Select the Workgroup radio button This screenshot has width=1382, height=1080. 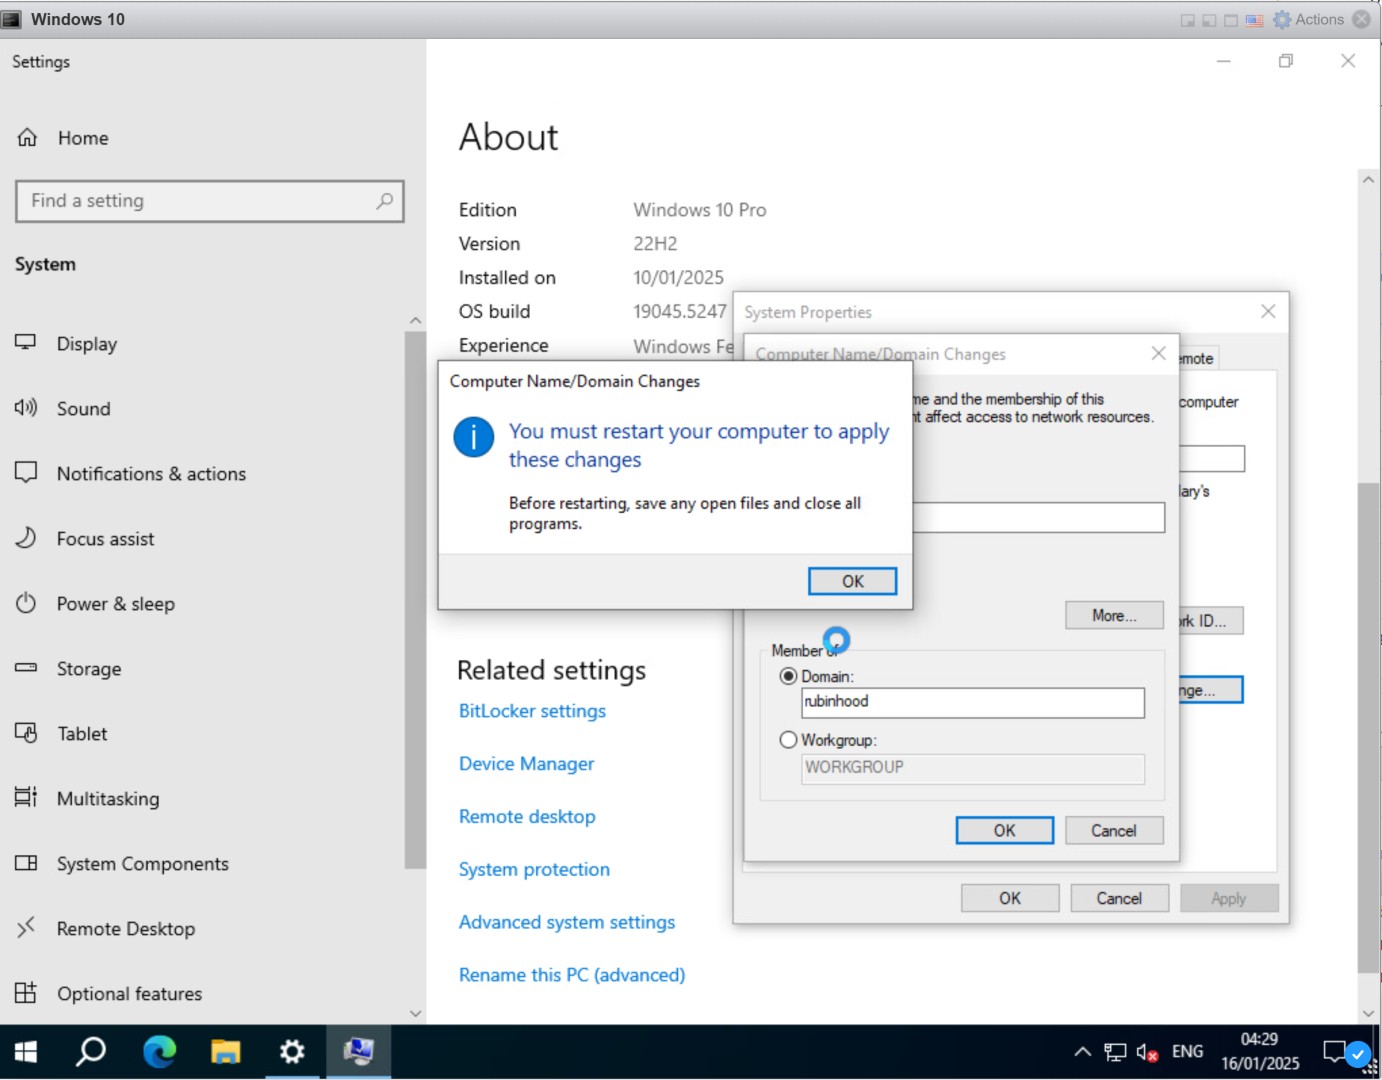coord(788,740)
